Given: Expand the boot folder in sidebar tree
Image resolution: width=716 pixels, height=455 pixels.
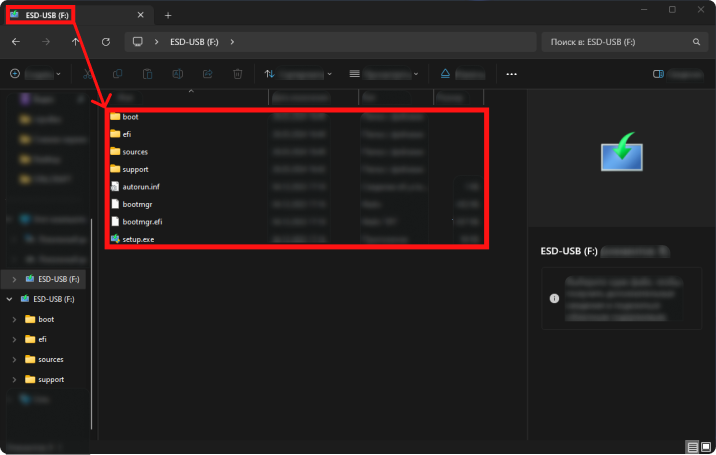Looking at the screenshot, I should 14,319.
